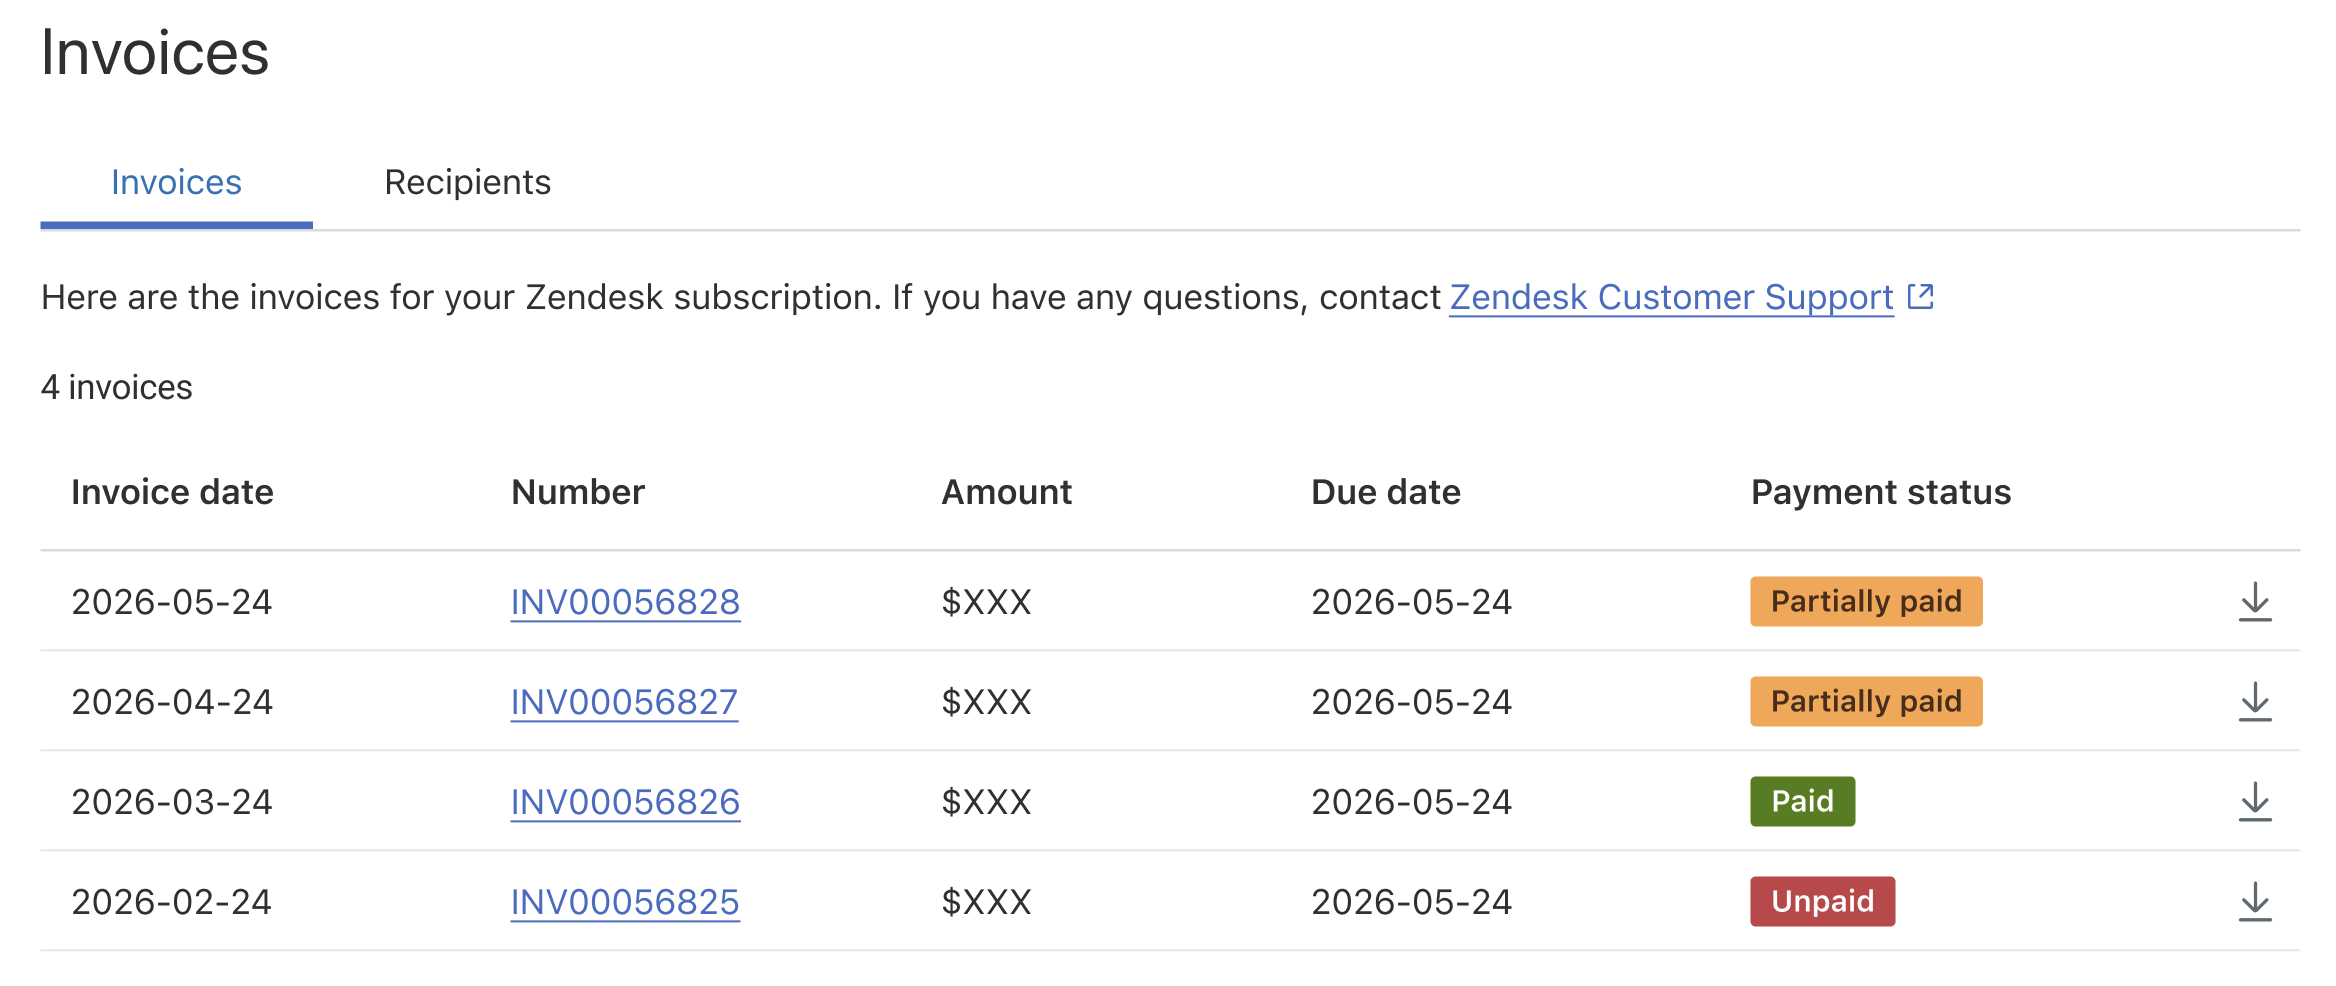Download invoice INV00056828
The height and width of the screenshot is (986, 2336).
pos(2255,602)
